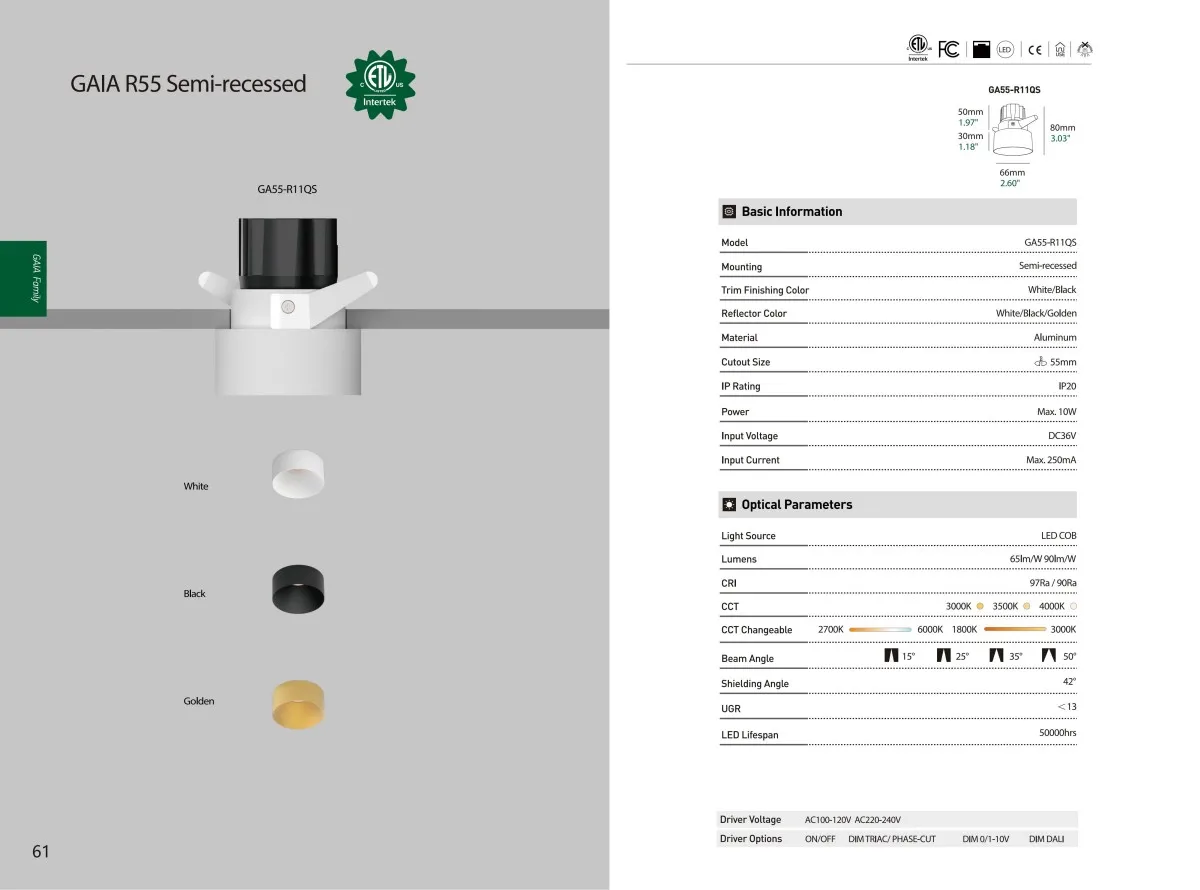Viewport: 1200px width, 890px height.
Task: Click the 'ON/OFF' driver option
Action: coord(820,839)
